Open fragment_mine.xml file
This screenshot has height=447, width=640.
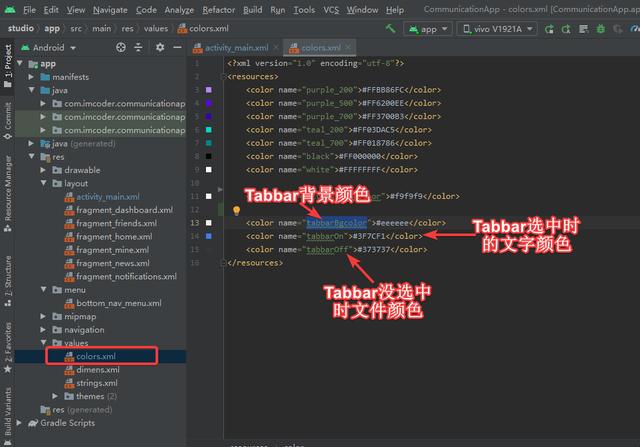(107, 250)
